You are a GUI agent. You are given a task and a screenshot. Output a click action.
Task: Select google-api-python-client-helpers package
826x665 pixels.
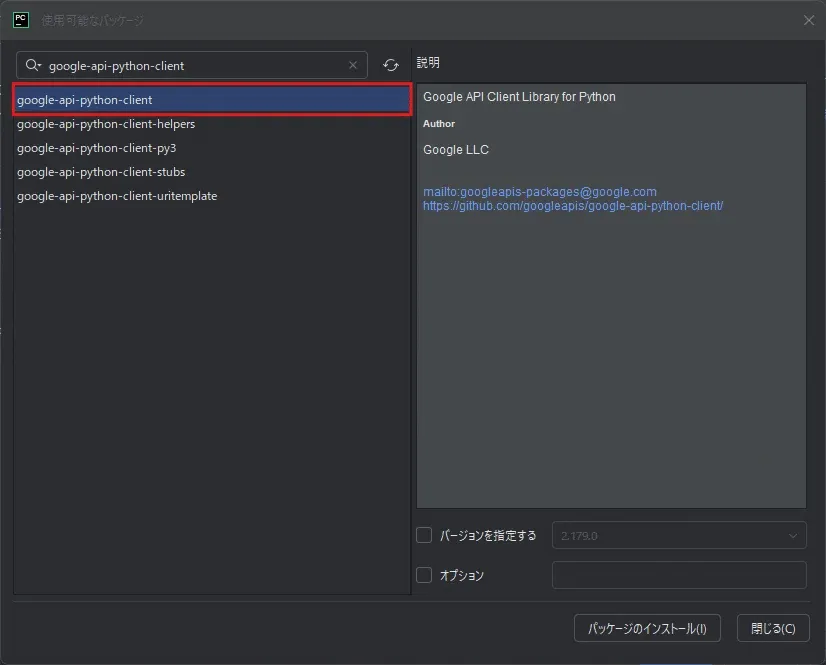coord(212,124)
